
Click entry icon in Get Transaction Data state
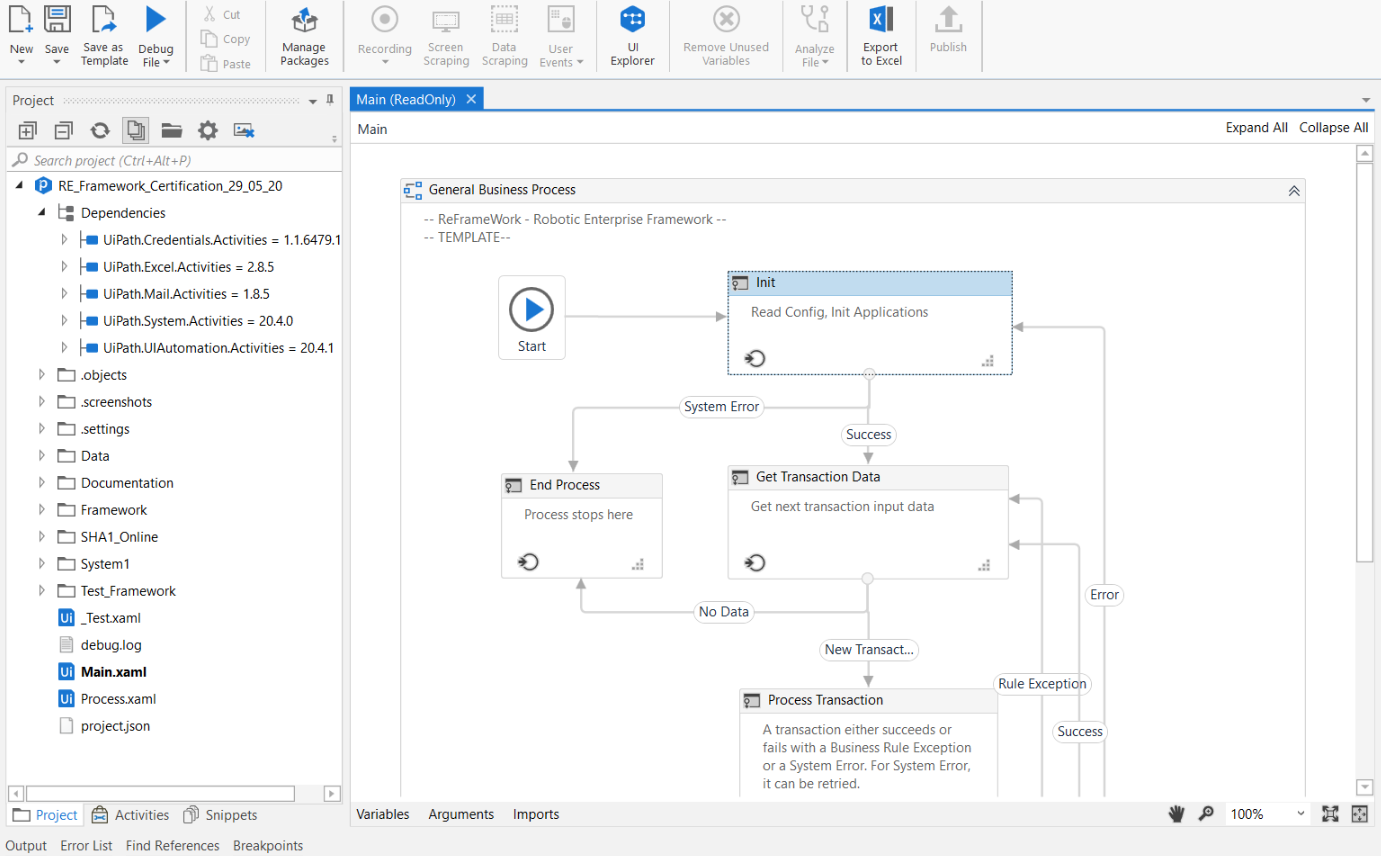[x=756, y=563]
